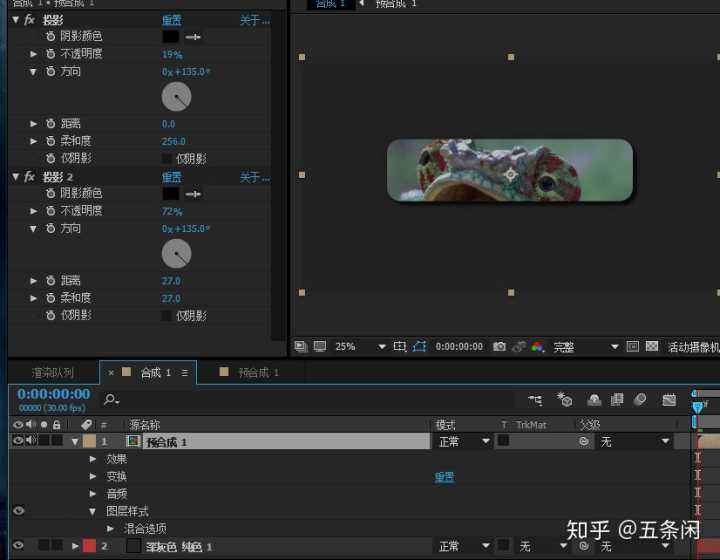Toggle stopwatch for 距离 at 27.0 in 投影 2
This screenshot has width=720, height=560.
coord(51,280)
